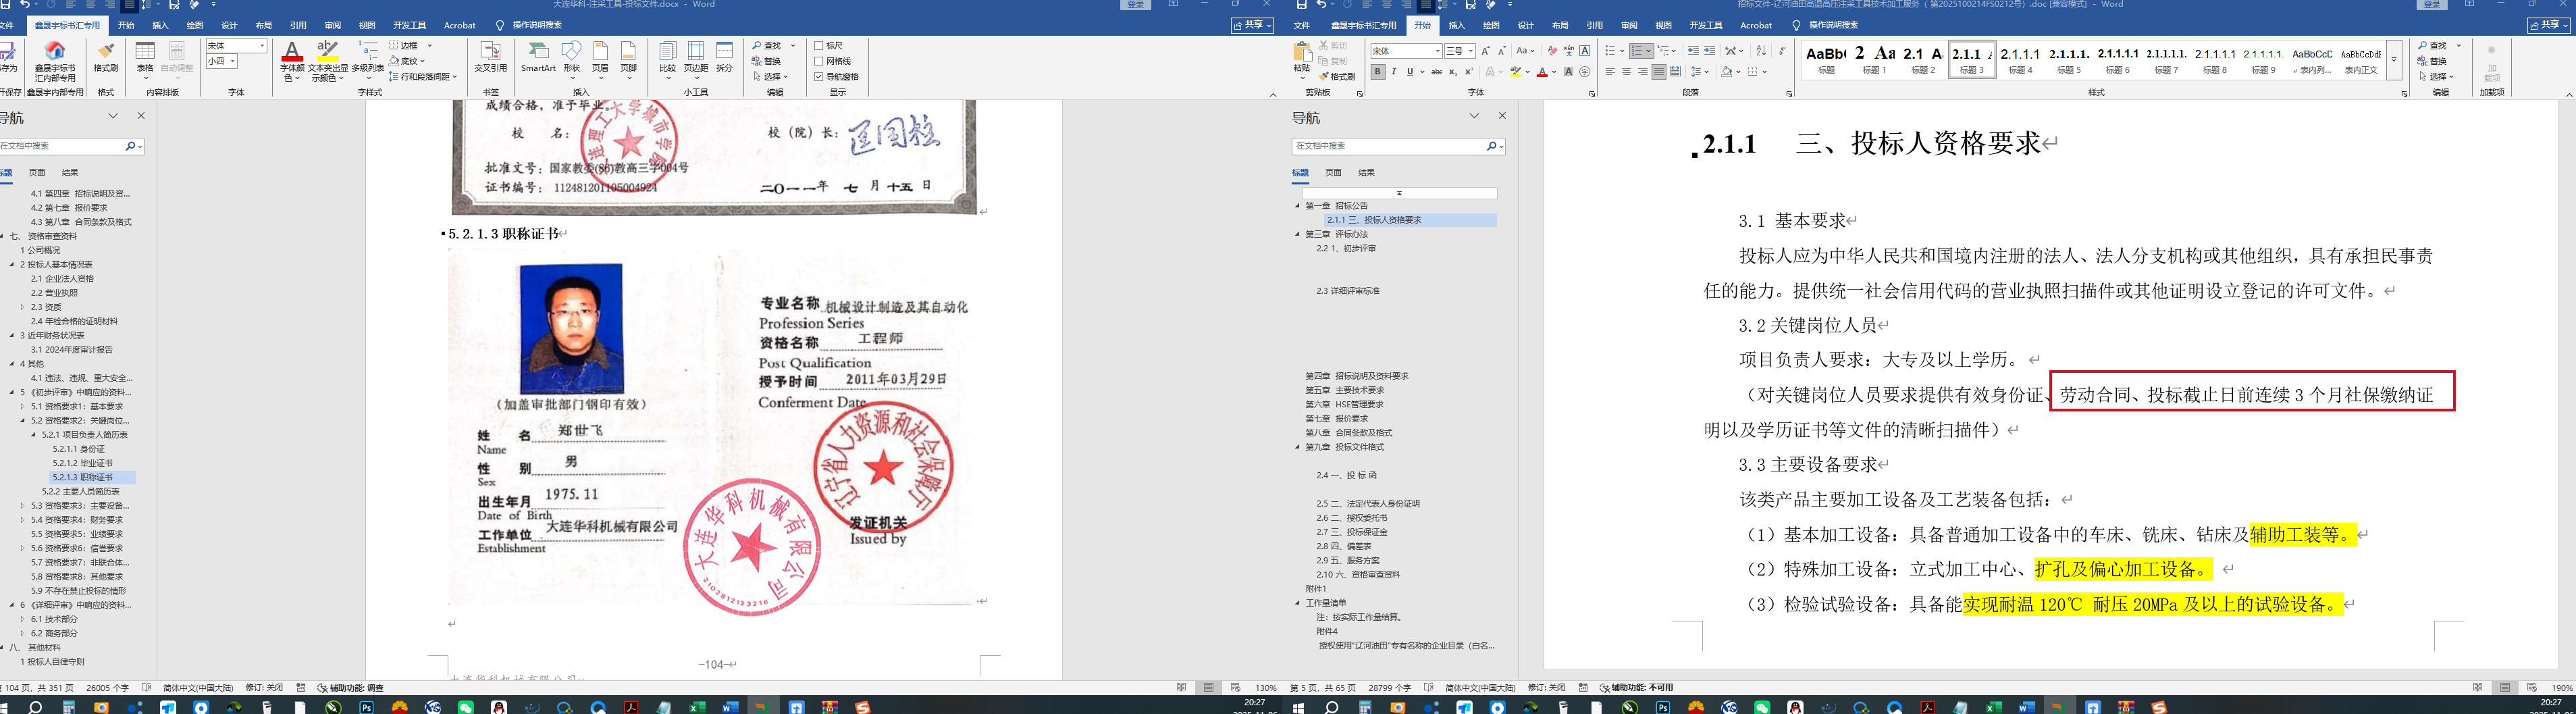Click the navigation search field in left window
The height and width of the screenshot is (714, 2576).
tap(63, 146)
